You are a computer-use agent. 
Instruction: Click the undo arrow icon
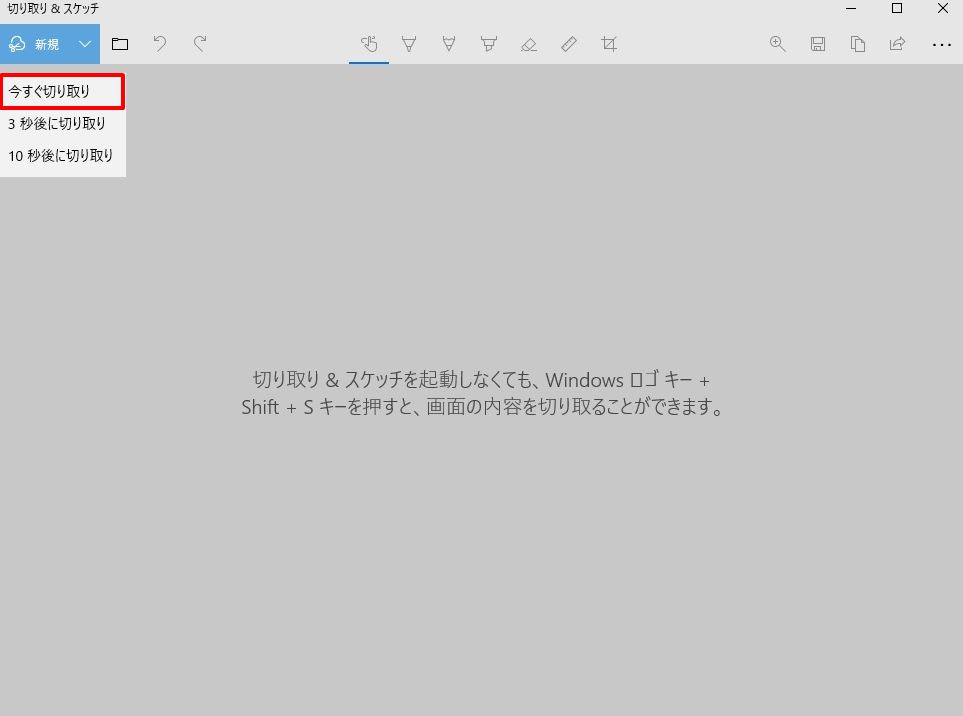pyautogui.click(x=160, y=44)
